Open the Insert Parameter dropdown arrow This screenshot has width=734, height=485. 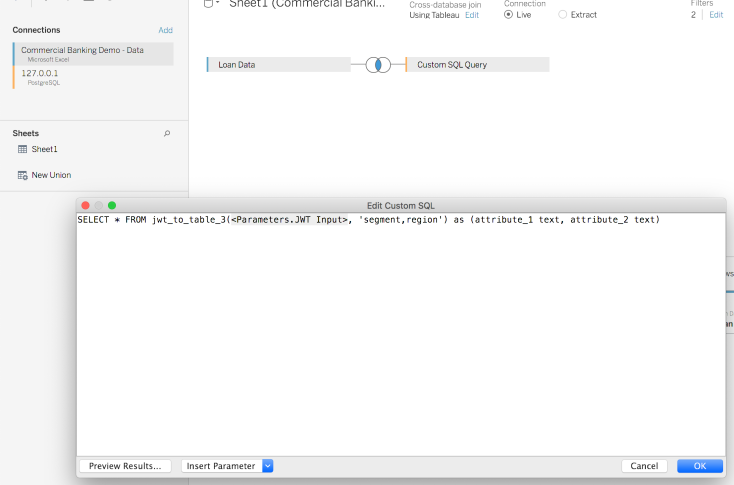tap(268, 466)
